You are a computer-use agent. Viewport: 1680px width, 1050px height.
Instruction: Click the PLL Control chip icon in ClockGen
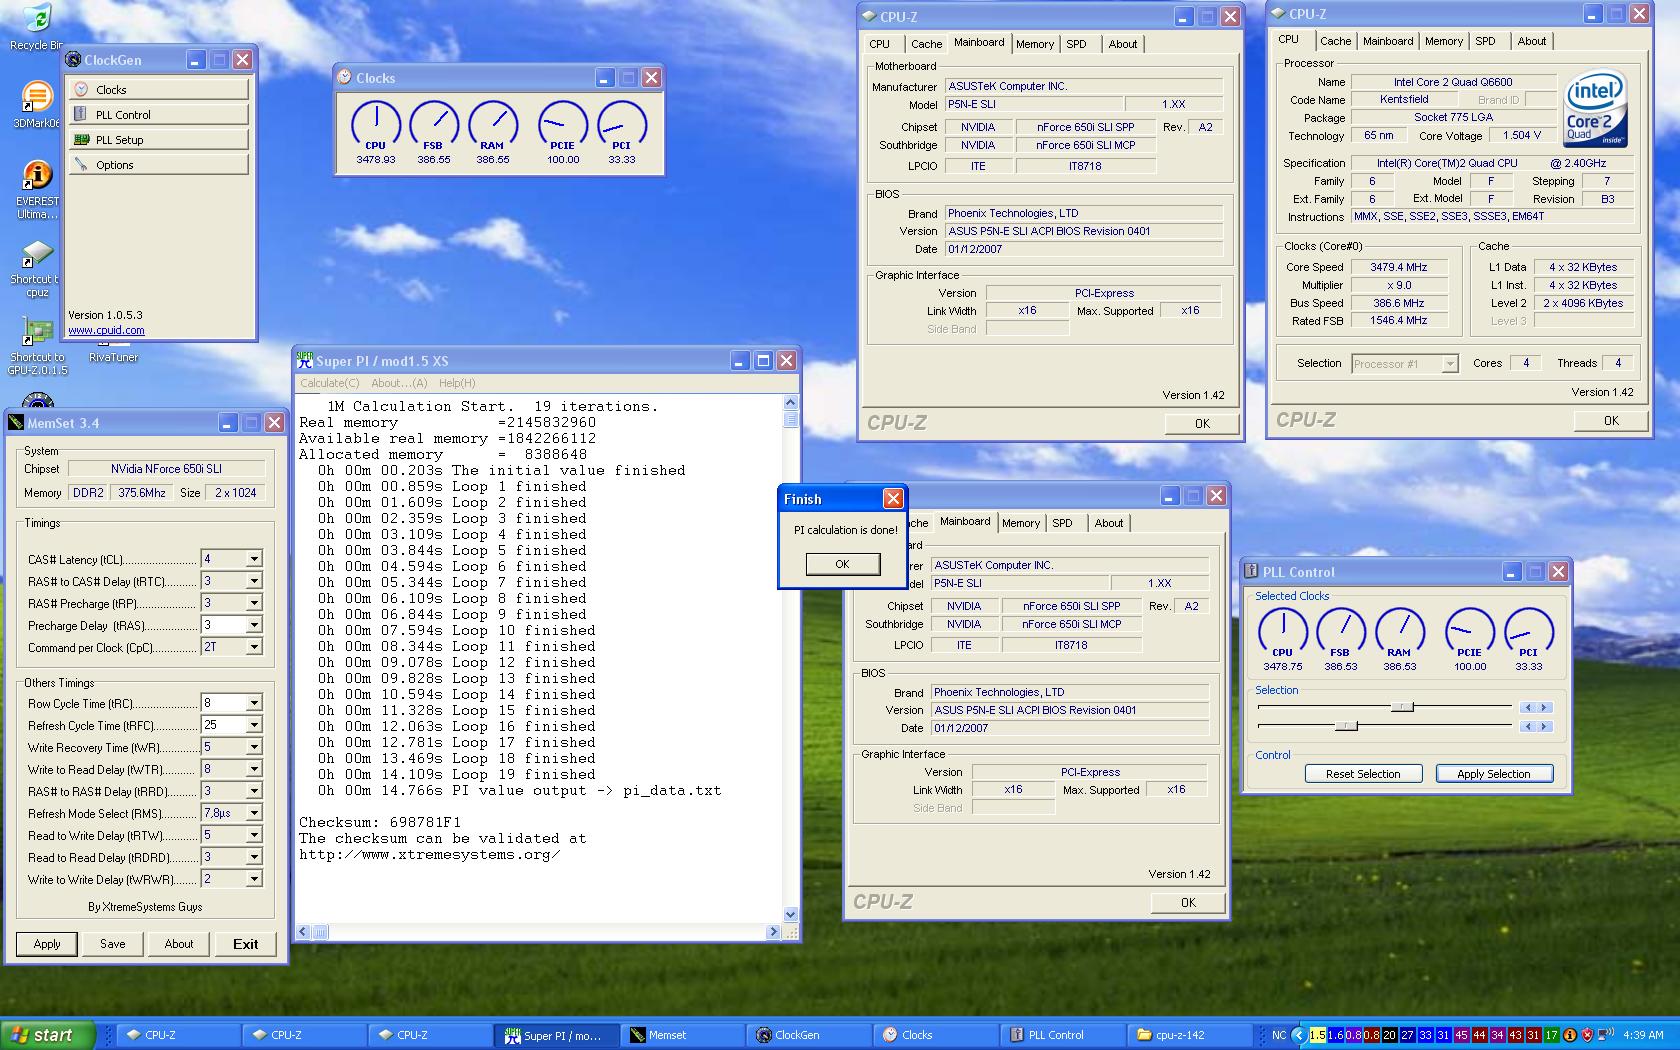[x=81, y=114]
